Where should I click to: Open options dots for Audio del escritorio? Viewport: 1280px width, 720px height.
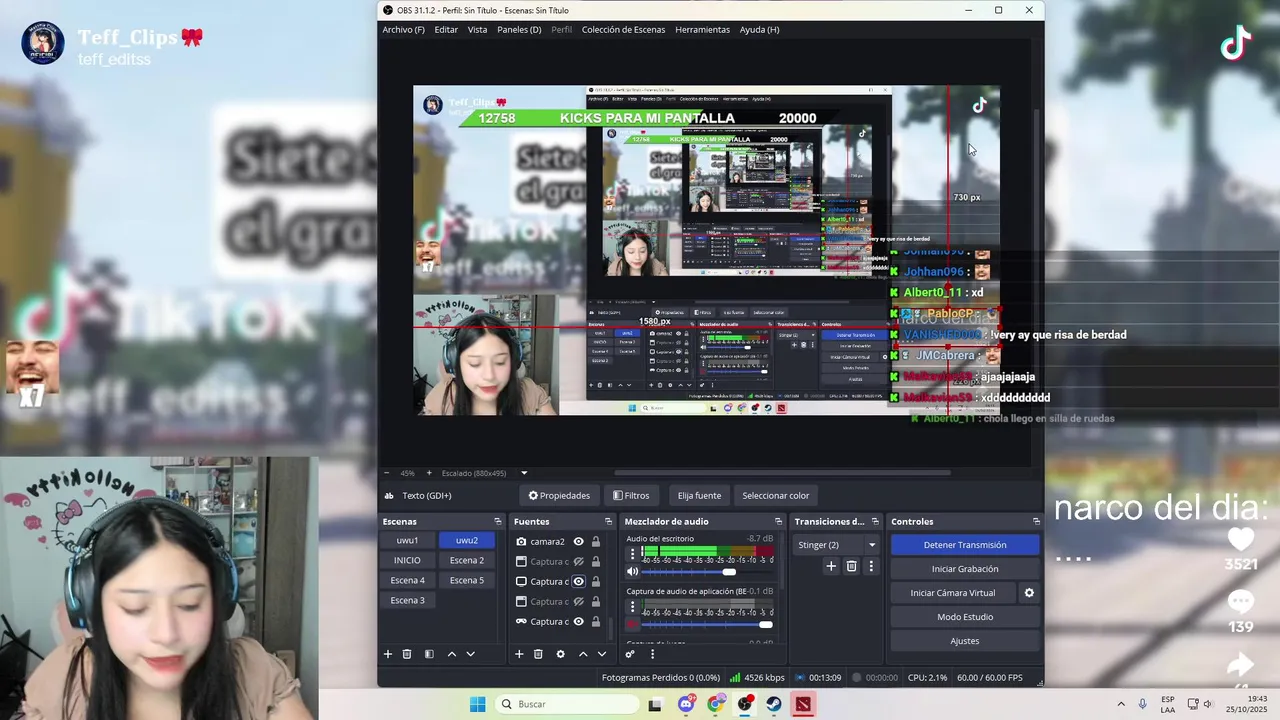tap(632, 553)
